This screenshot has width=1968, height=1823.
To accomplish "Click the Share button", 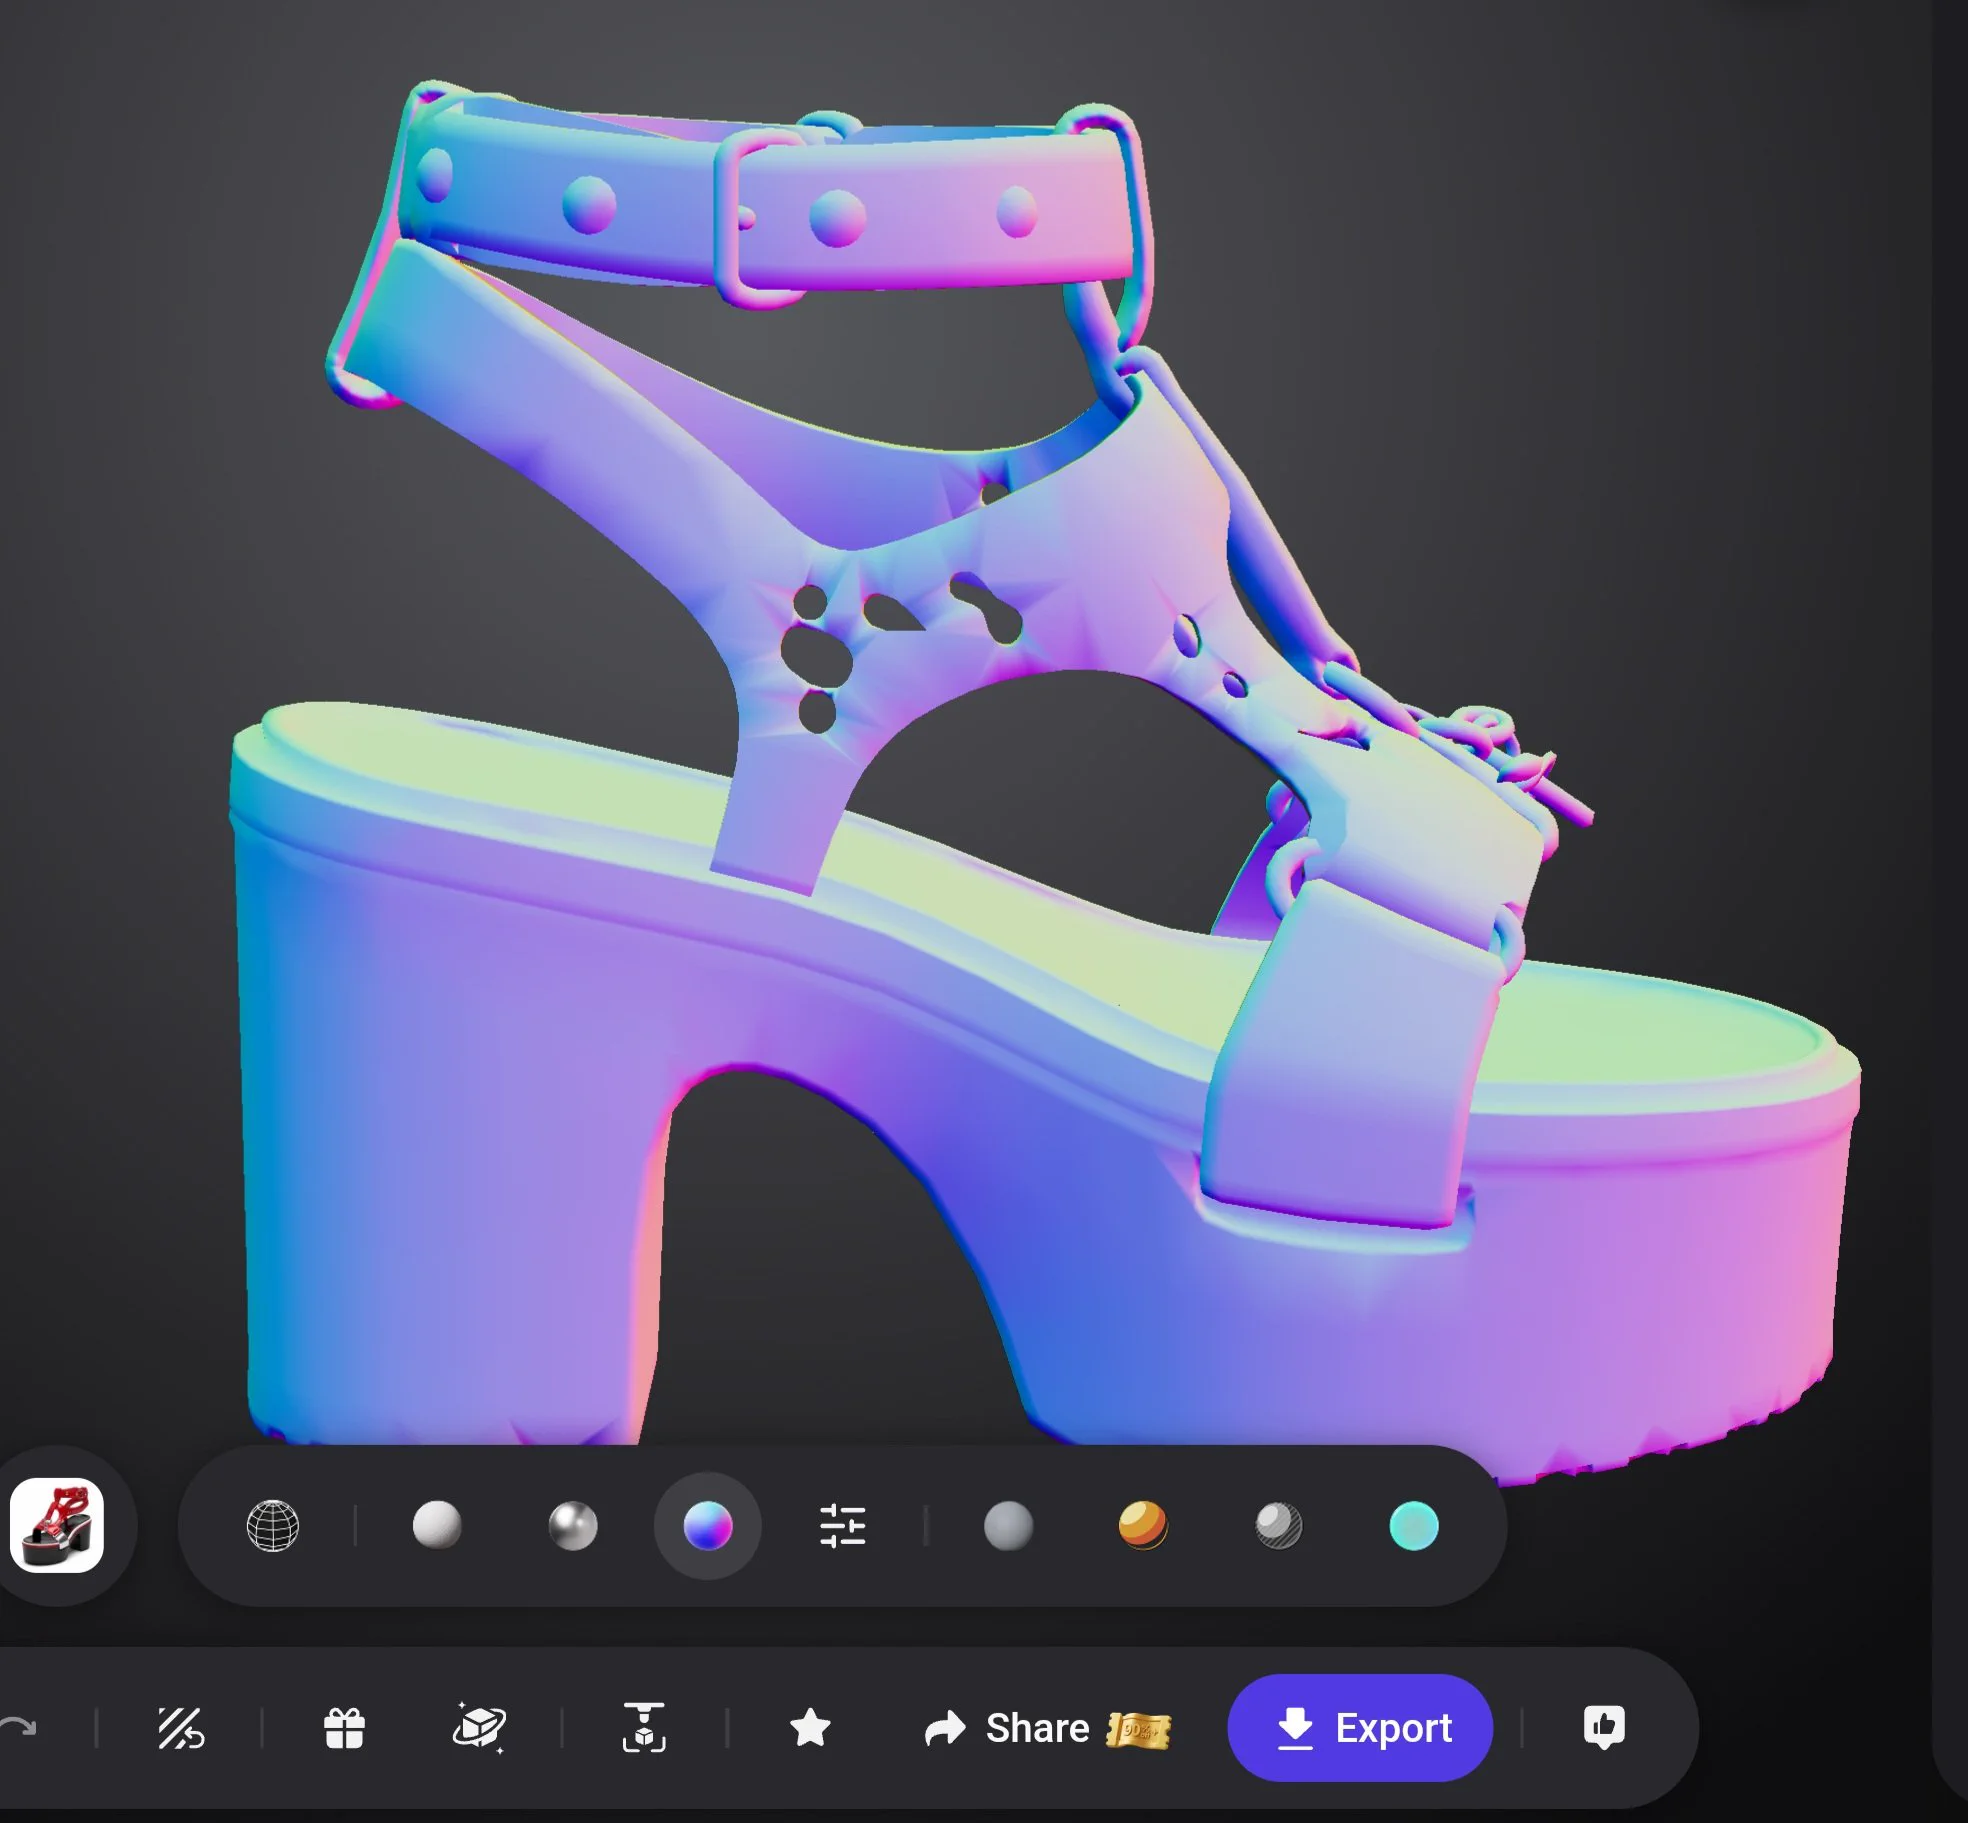I will [x=1007, y=1728].
